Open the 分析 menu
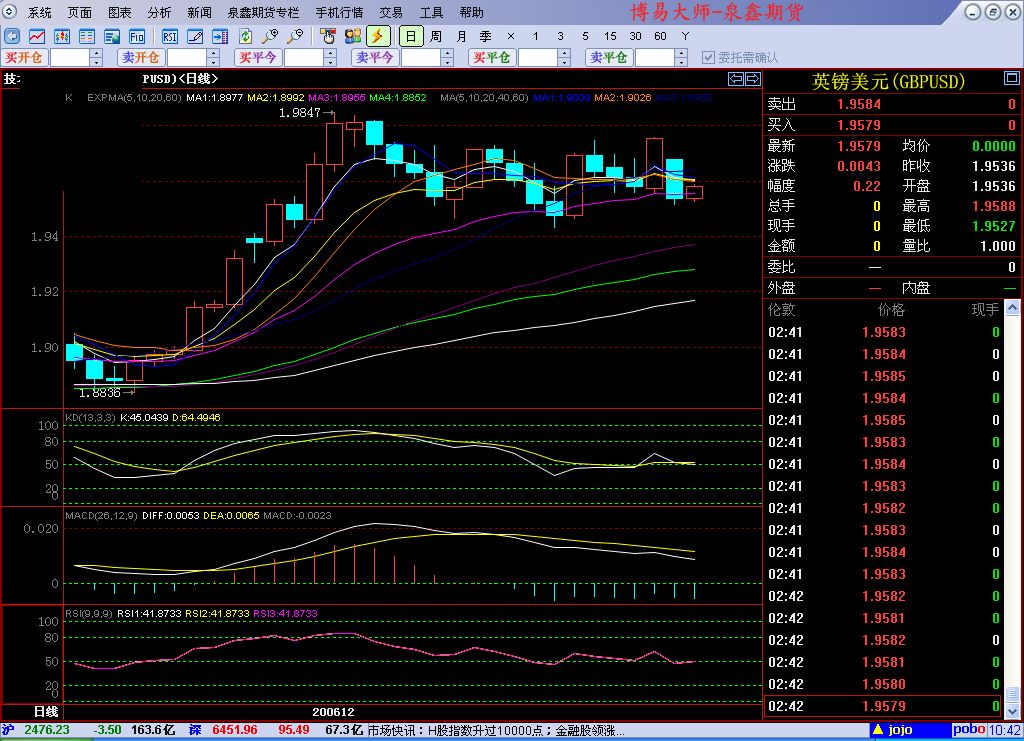This screenshot has width=1024, height=741. [x=159, y=13]
